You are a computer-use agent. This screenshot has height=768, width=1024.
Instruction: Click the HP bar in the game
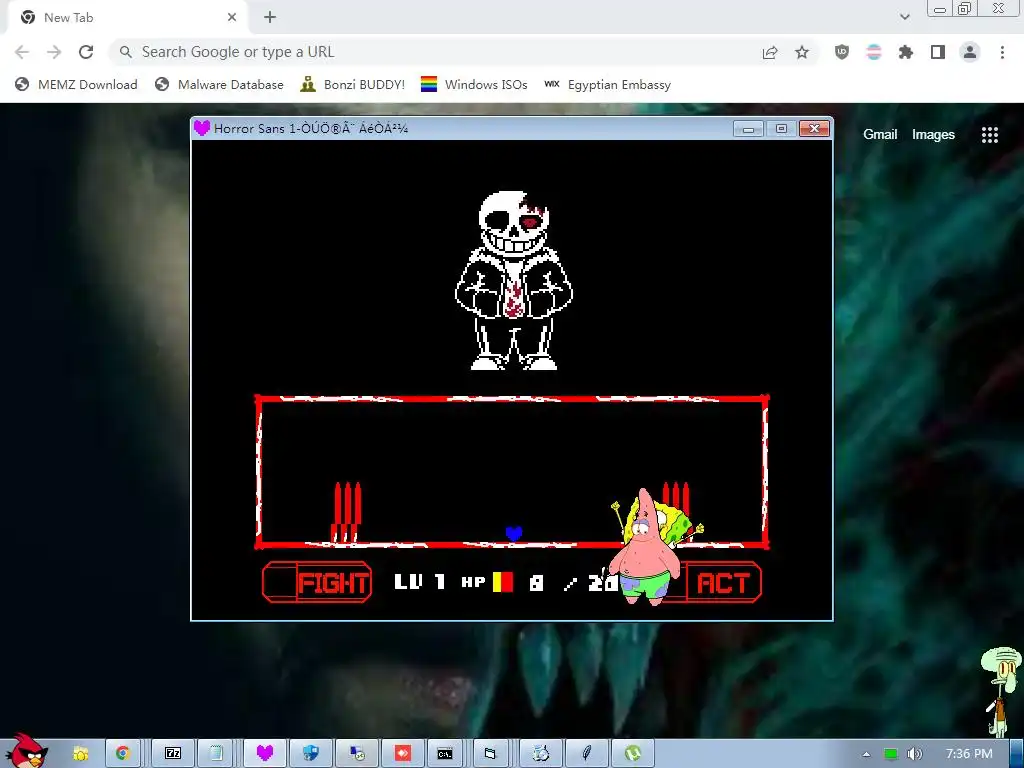tap(503, 582)
